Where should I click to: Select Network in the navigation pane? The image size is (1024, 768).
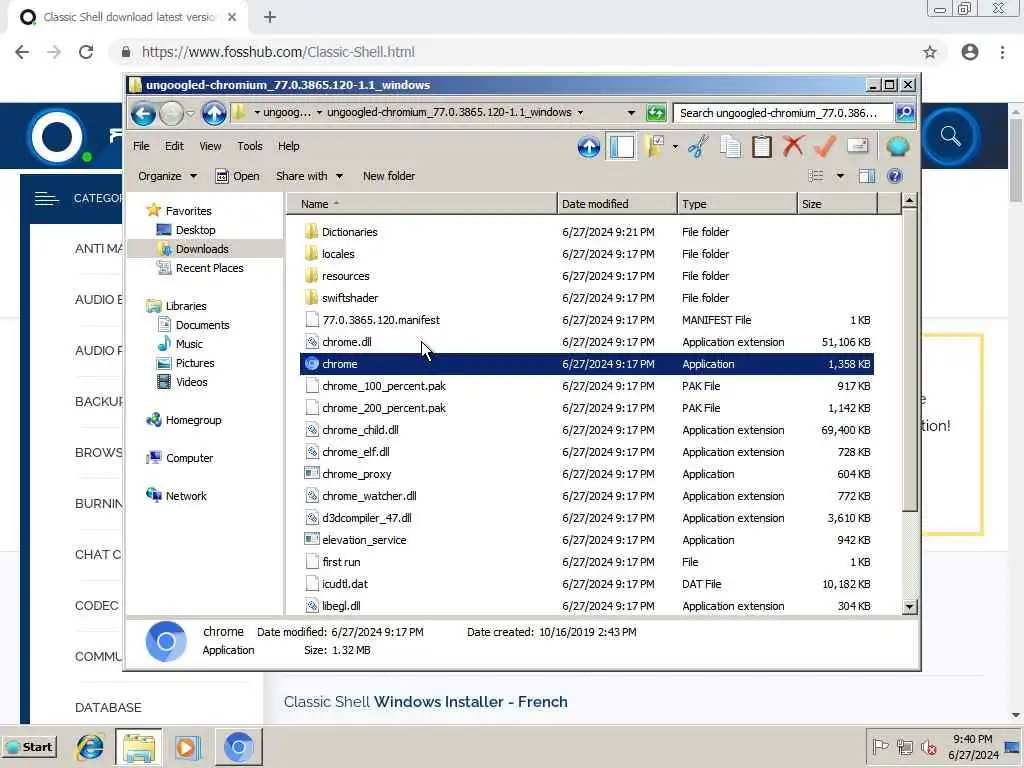[x=185, y=496]
